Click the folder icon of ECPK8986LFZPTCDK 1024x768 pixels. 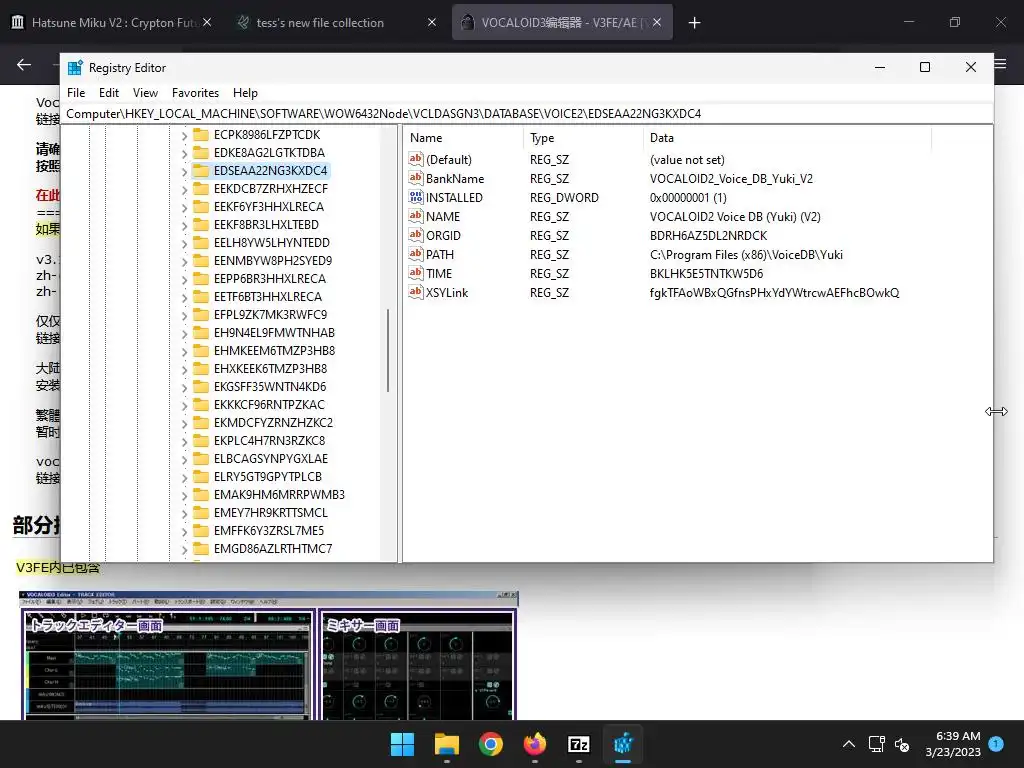[x=201, y=135]
